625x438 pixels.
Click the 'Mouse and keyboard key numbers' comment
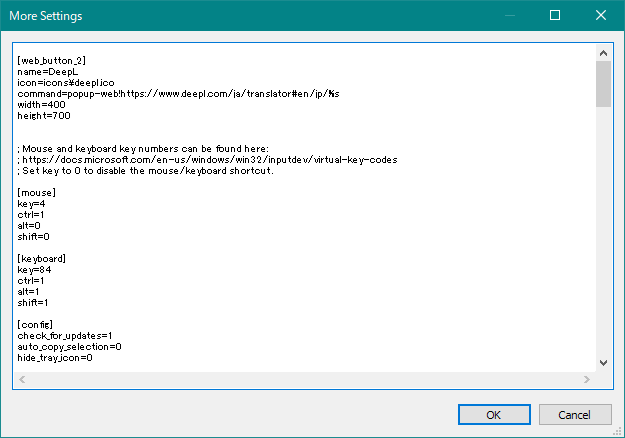(x=143, y=149)
